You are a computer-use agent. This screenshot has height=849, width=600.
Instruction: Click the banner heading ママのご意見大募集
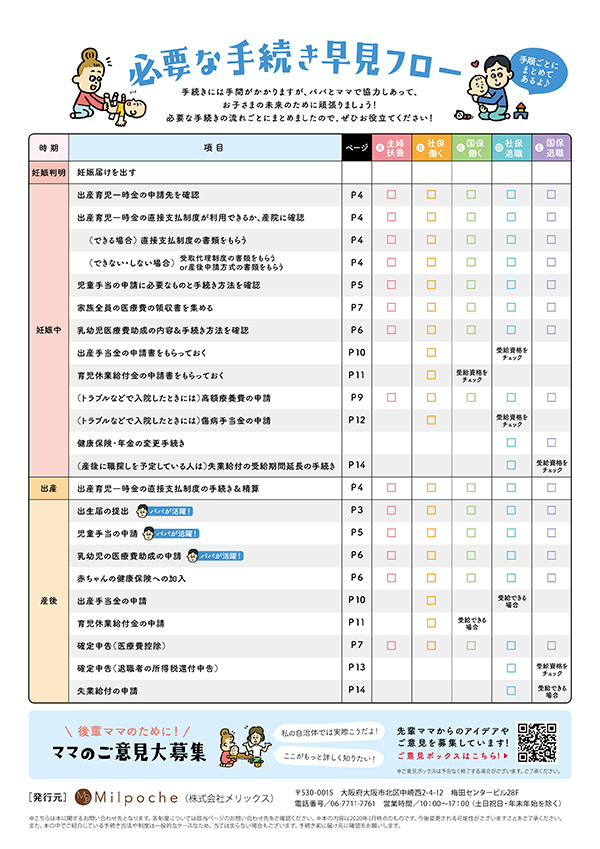pyautogui.click(x=129, y=752)
